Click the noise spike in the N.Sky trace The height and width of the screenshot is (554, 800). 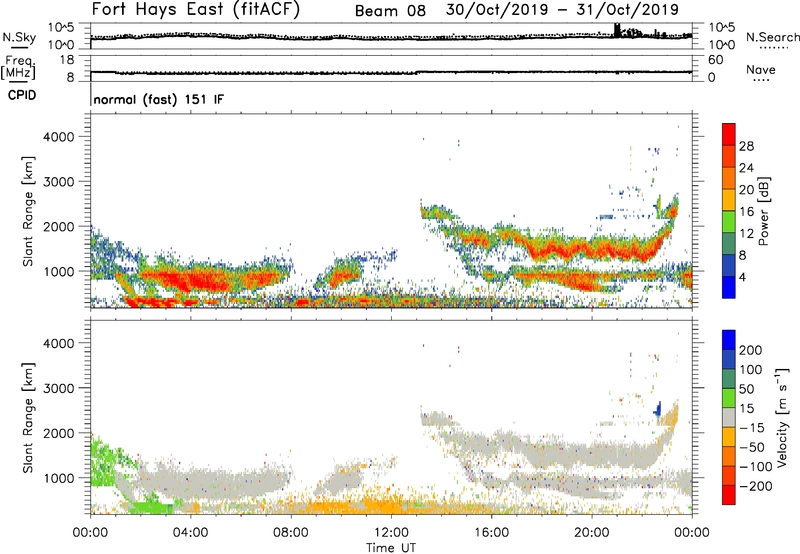(617, 30)
